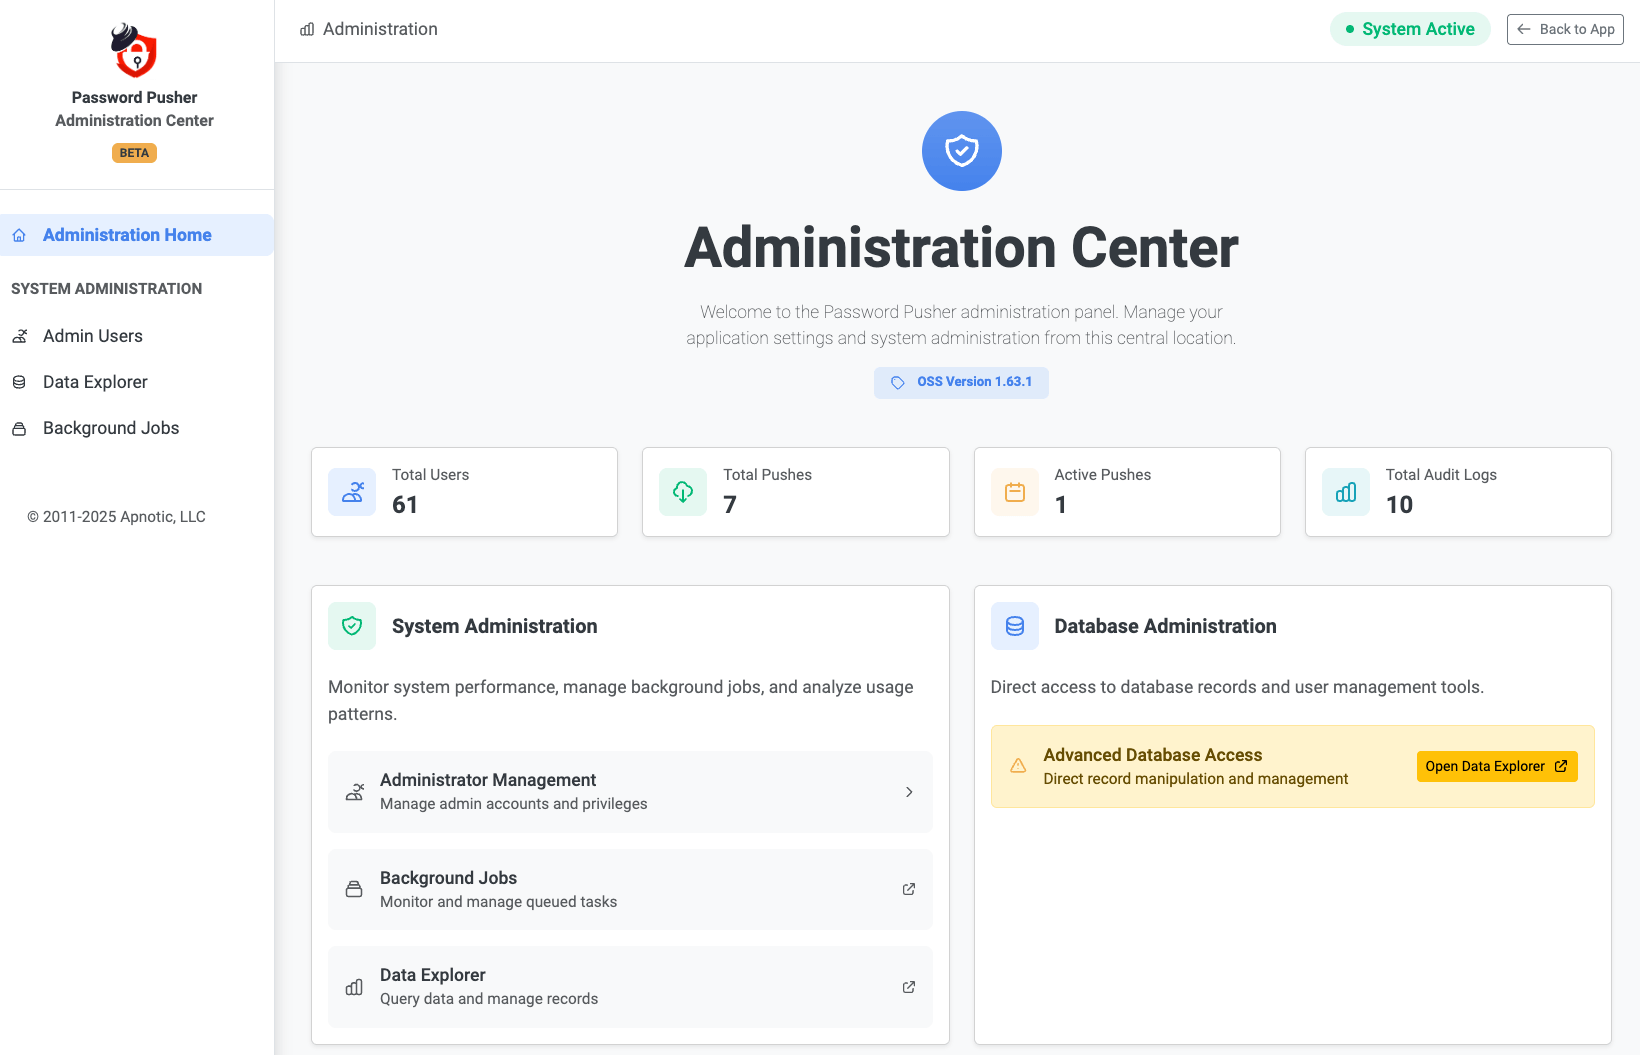Click the warning triangle in Advanced Database Access

pos(1018,766)
